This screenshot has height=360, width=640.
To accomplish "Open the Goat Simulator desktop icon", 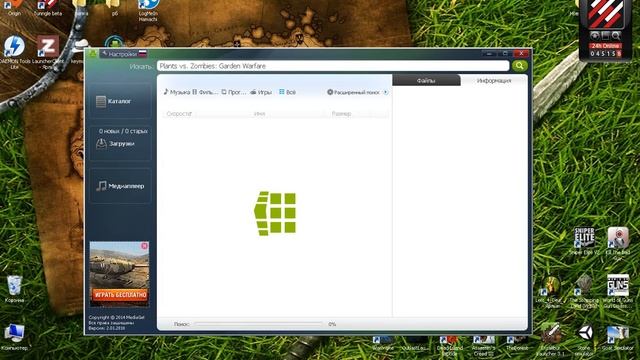I will (x=618, y=338).
